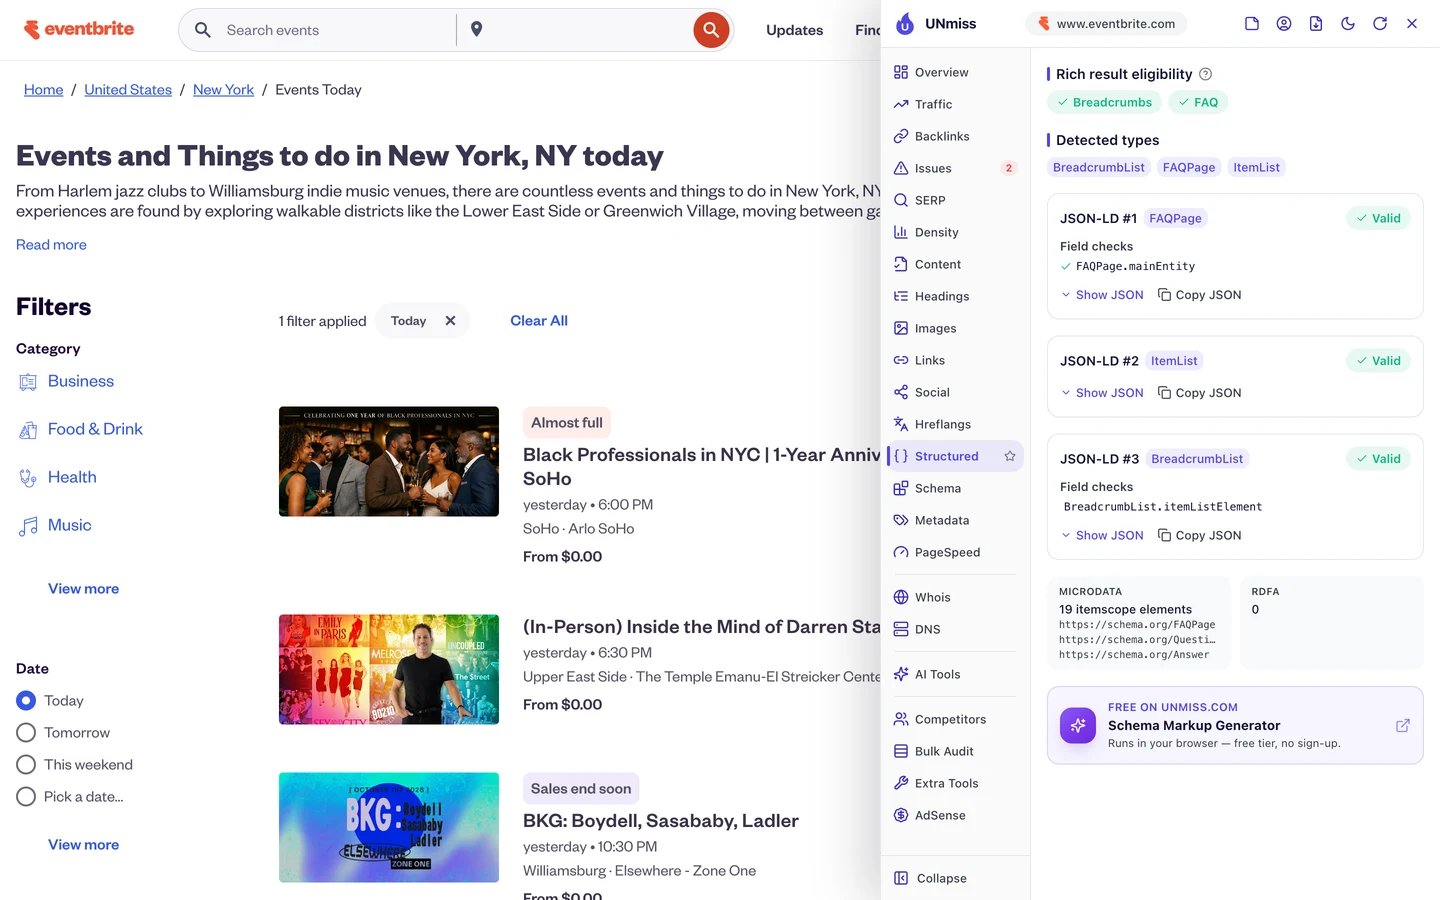Click the orange Eventbrite search button
The height and width of the screenshot is (900, 1440).
[x=711, y=30]
